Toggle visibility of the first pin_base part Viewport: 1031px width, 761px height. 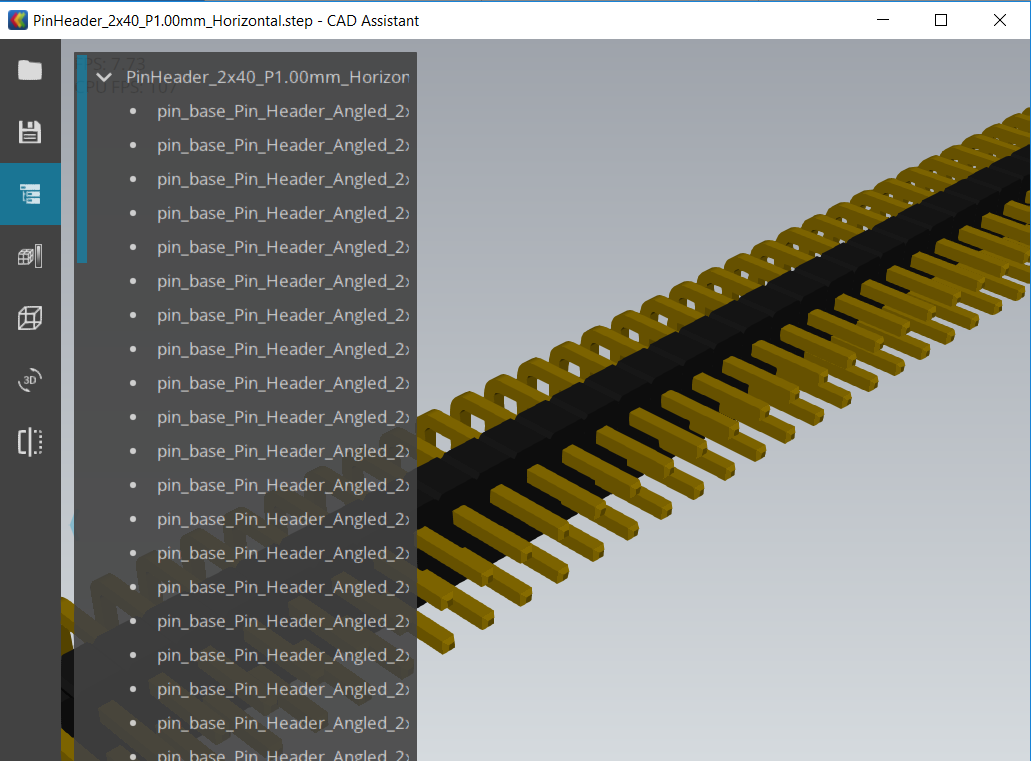(x=131, y=111)
